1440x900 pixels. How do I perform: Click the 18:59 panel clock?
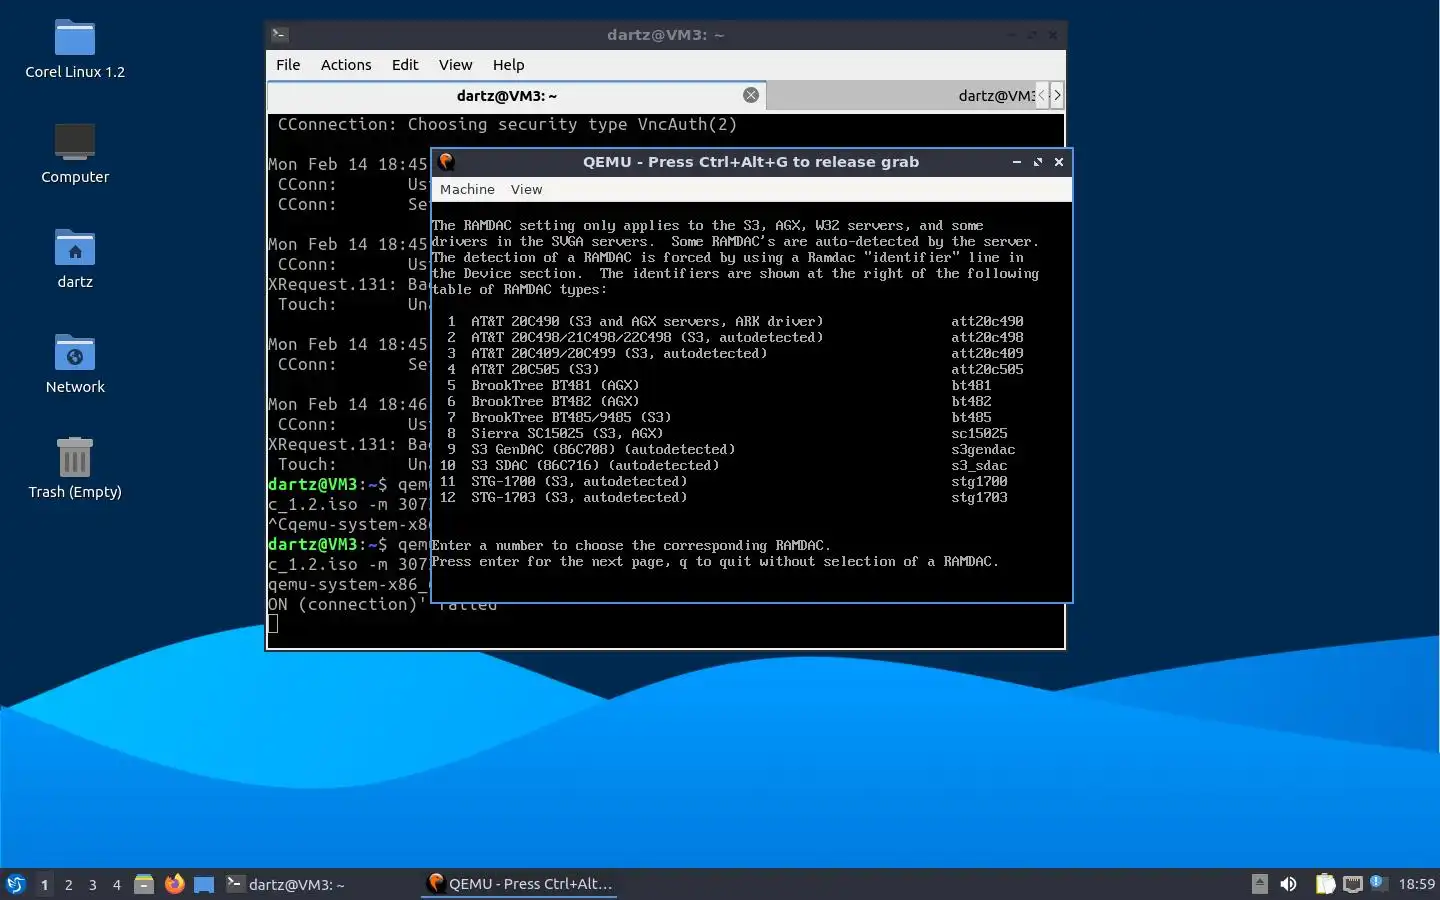(x=1416, y=884)
